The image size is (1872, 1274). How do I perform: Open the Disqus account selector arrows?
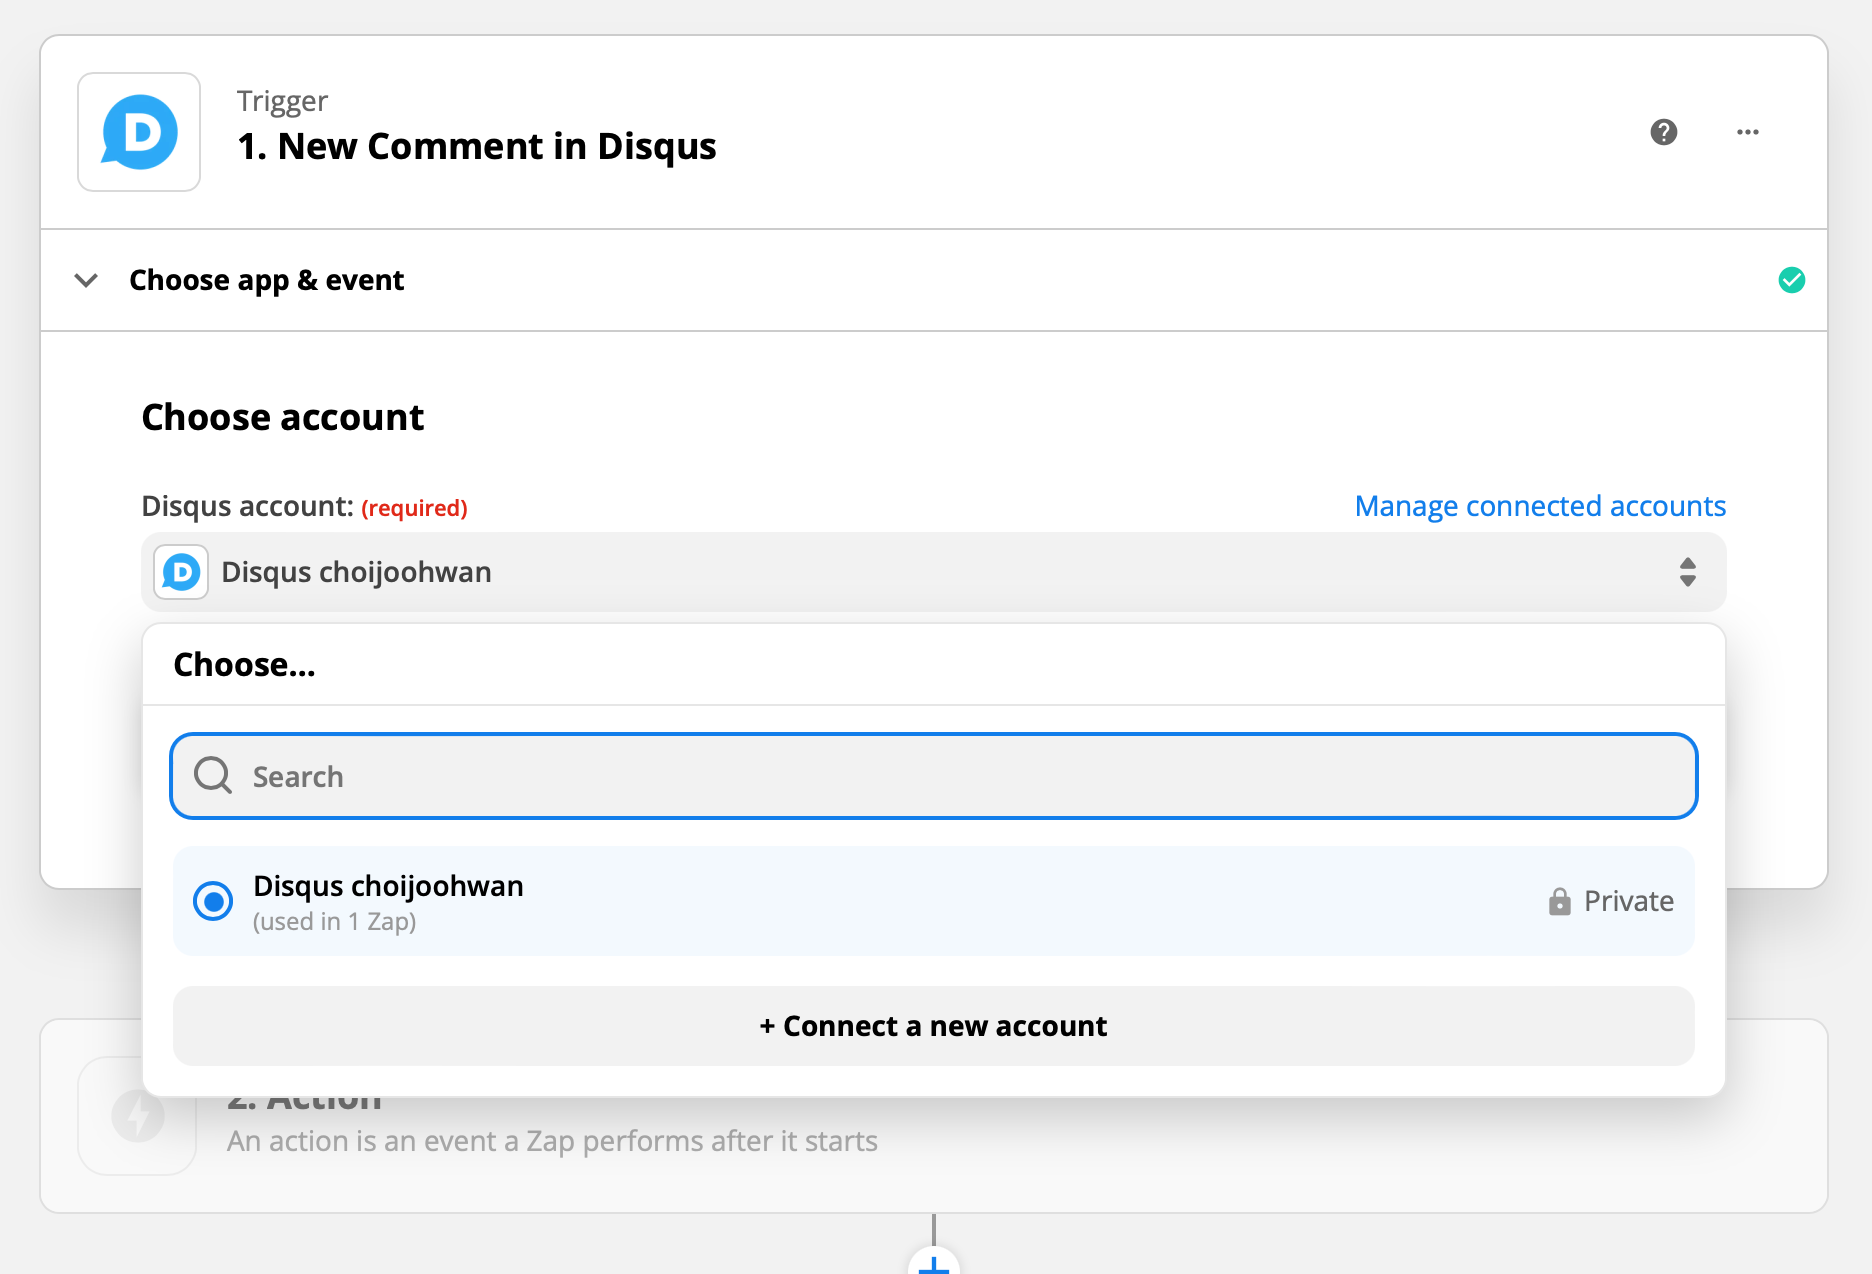[x=1689, y=572]
